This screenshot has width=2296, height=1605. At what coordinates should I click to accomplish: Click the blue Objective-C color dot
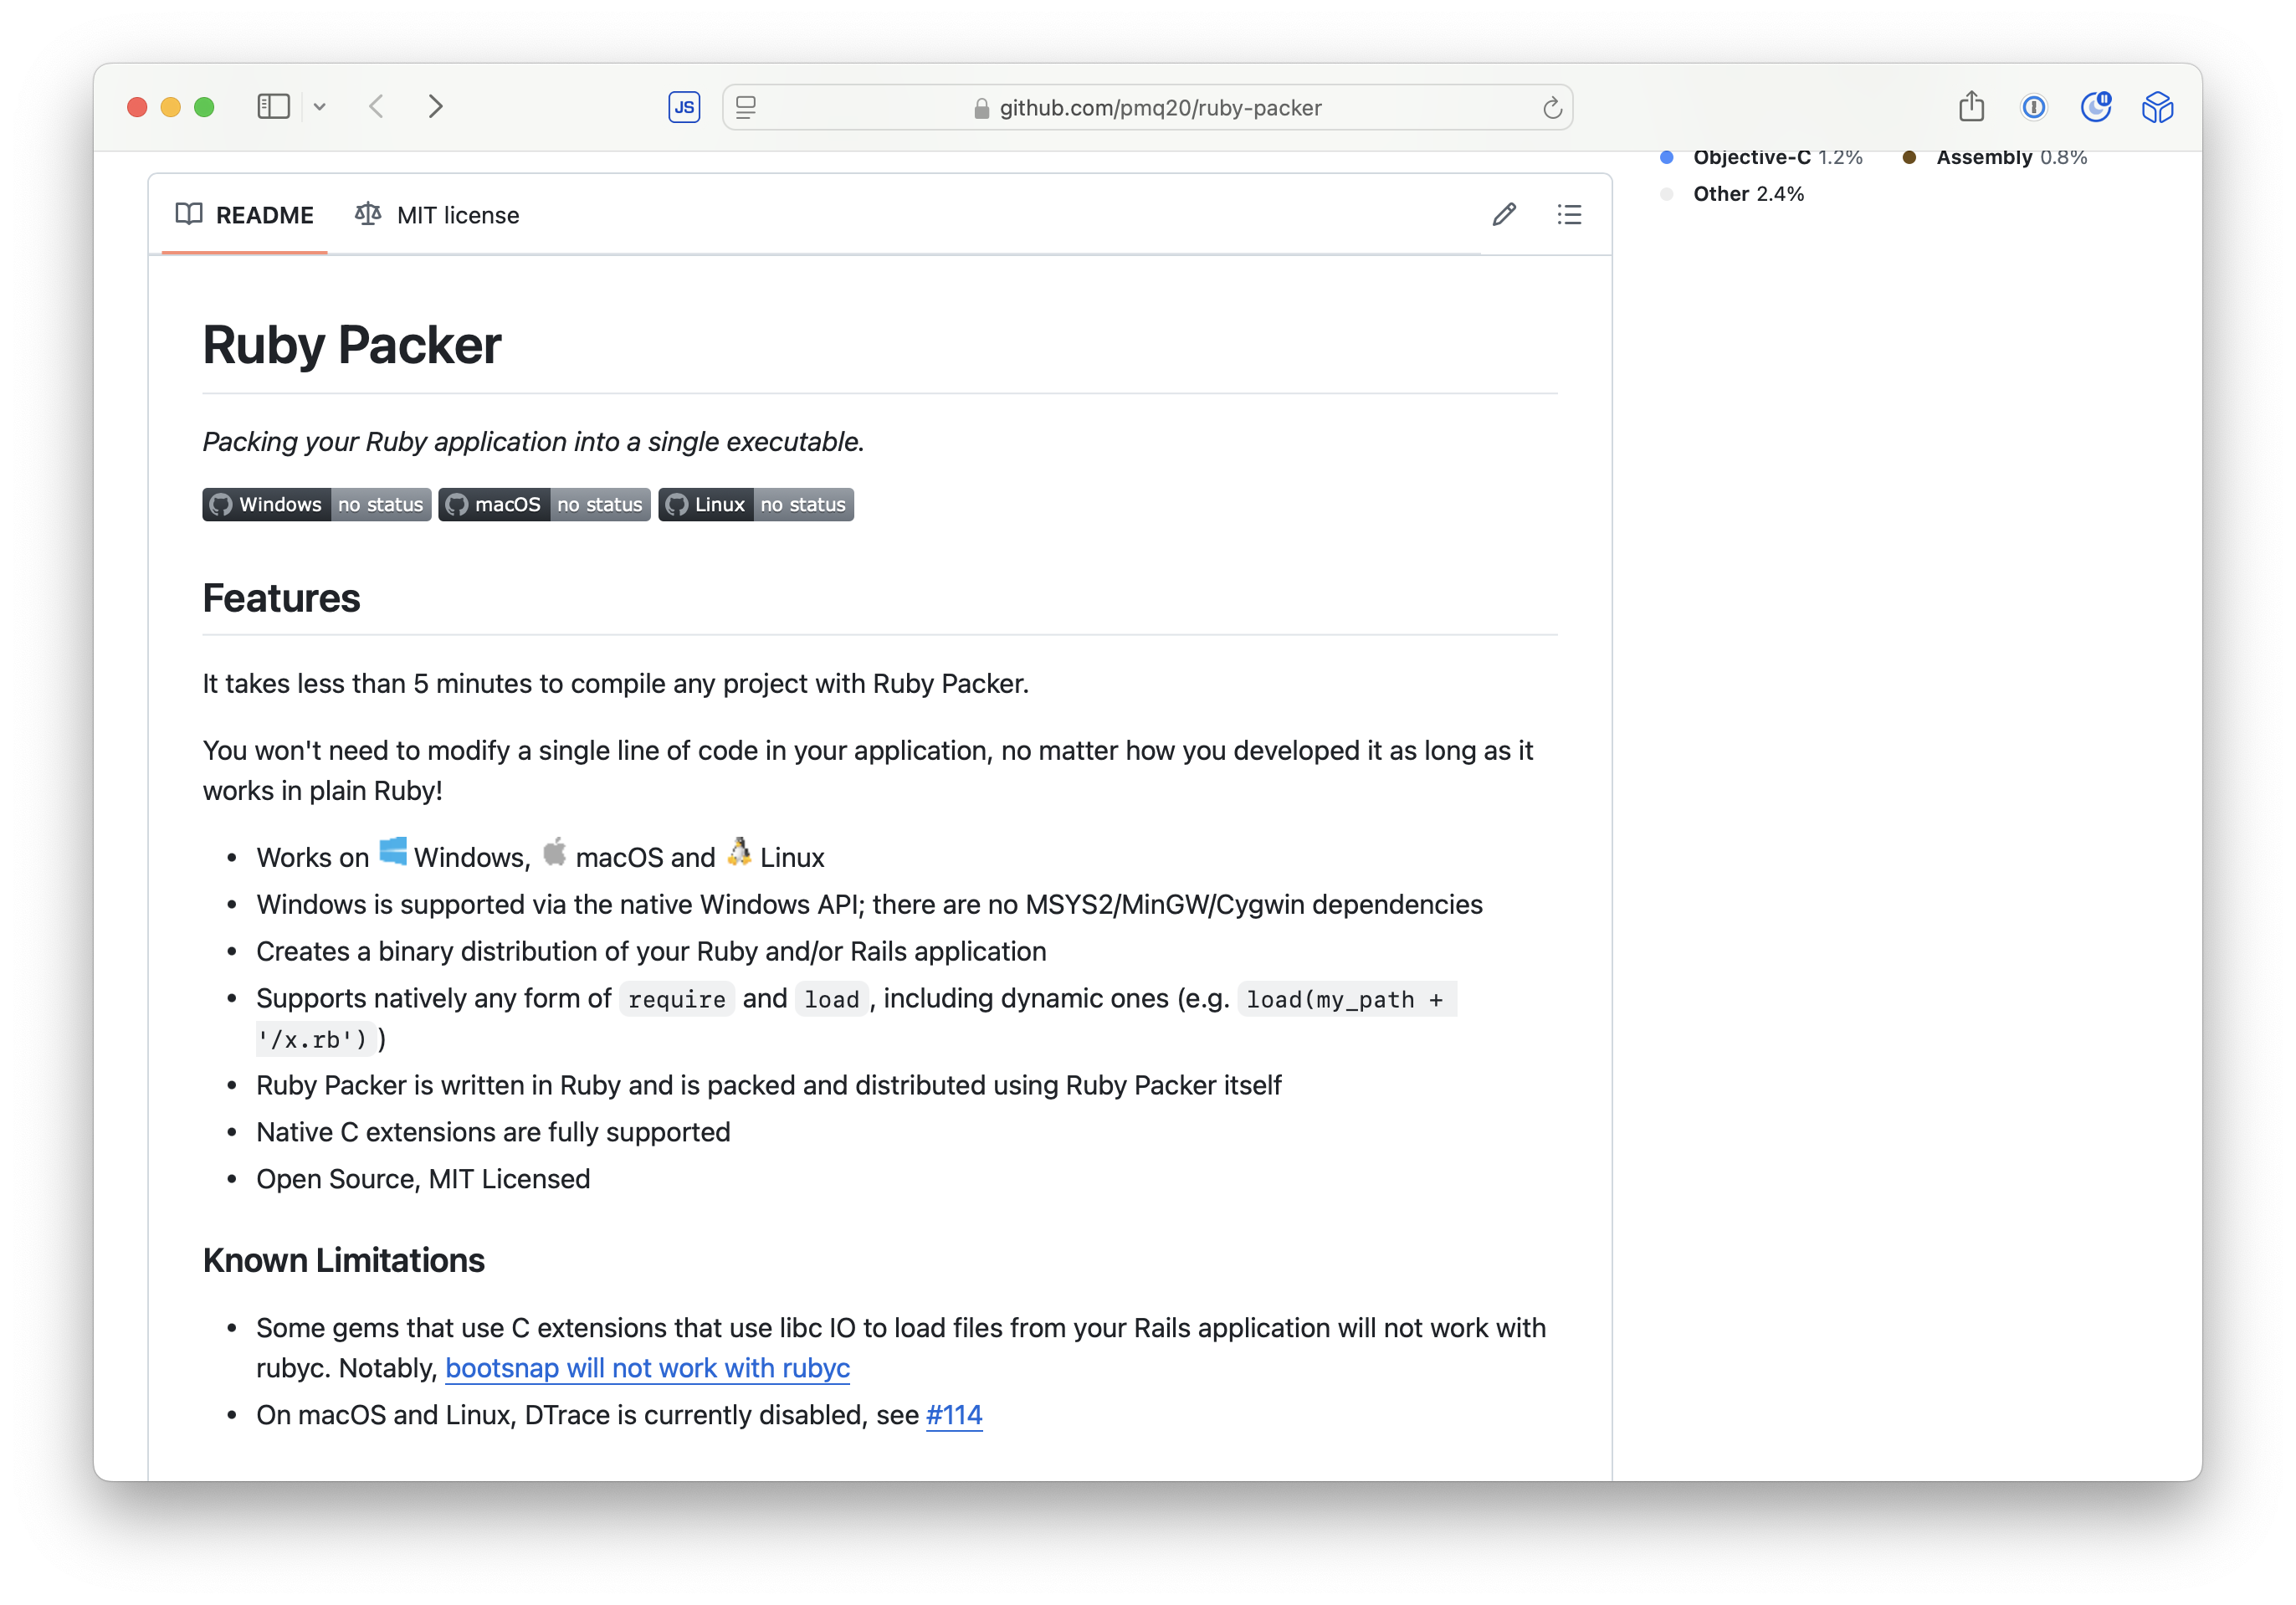[1667, 157]
